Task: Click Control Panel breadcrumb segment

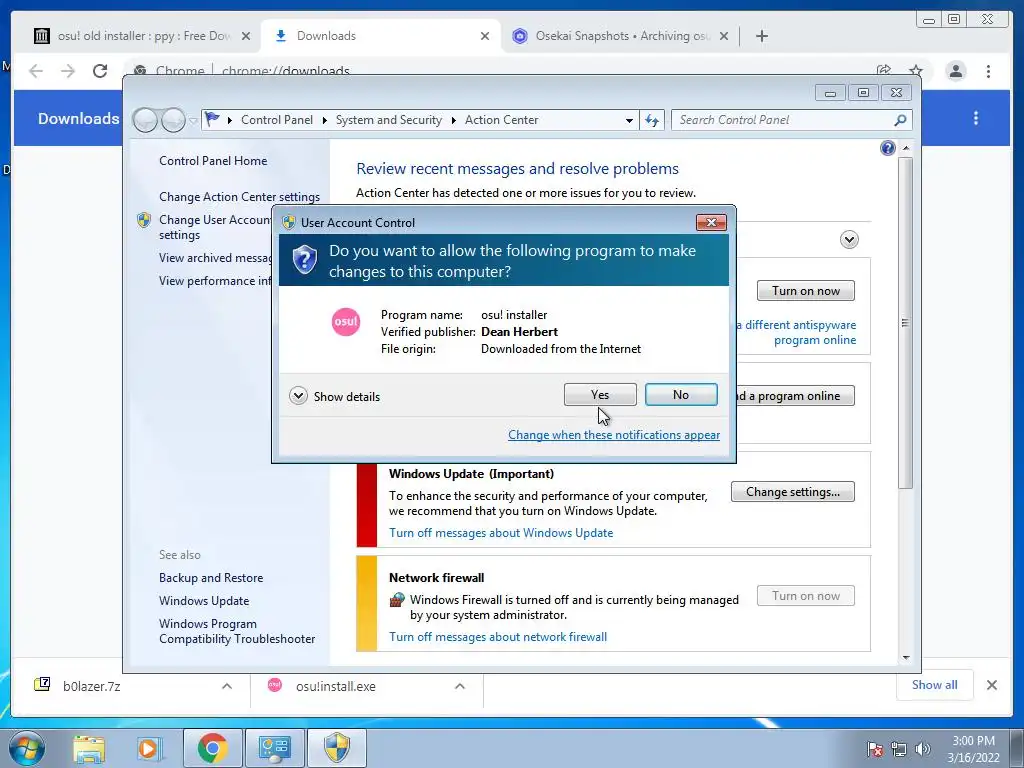Action: click(x=277, y=120)
